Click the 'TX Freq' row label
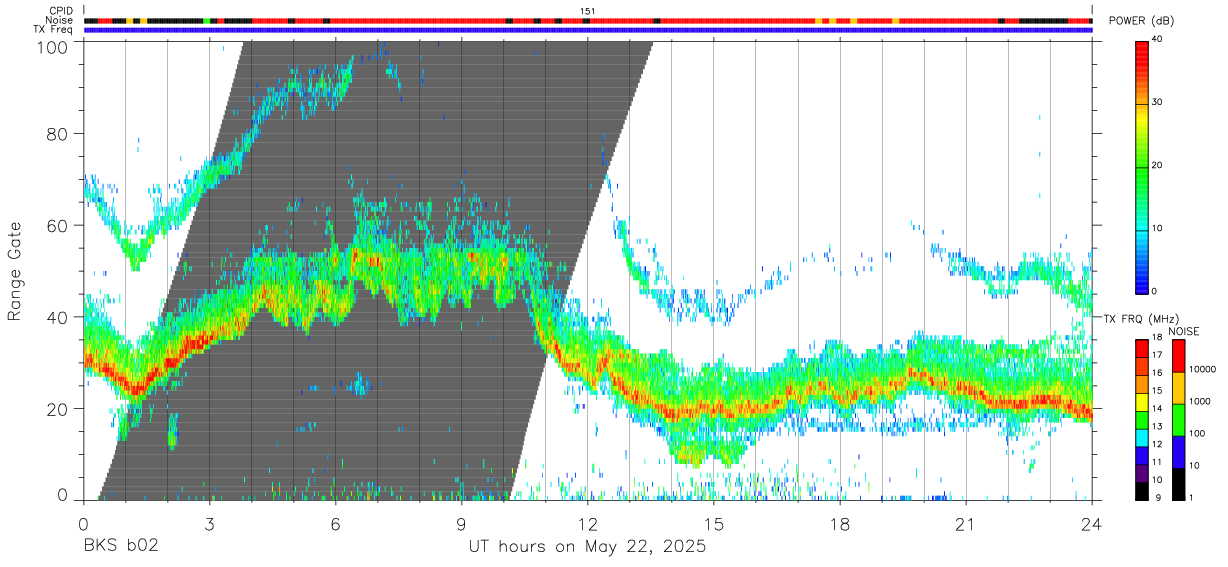 pyautogui.click(x=53, y=30)
